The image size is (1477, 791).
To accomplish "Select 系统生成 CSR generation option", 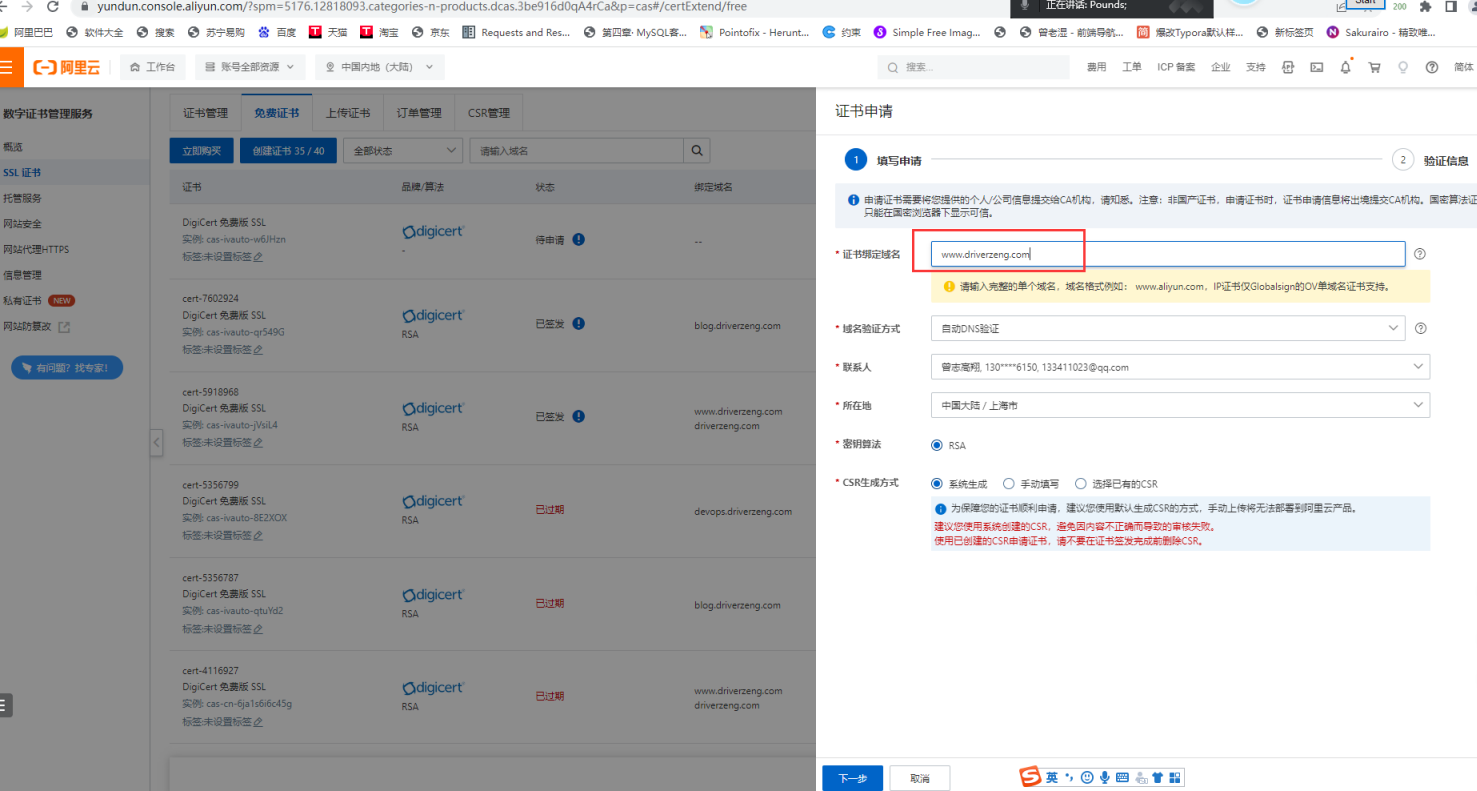I will click(x=936, y=484).
